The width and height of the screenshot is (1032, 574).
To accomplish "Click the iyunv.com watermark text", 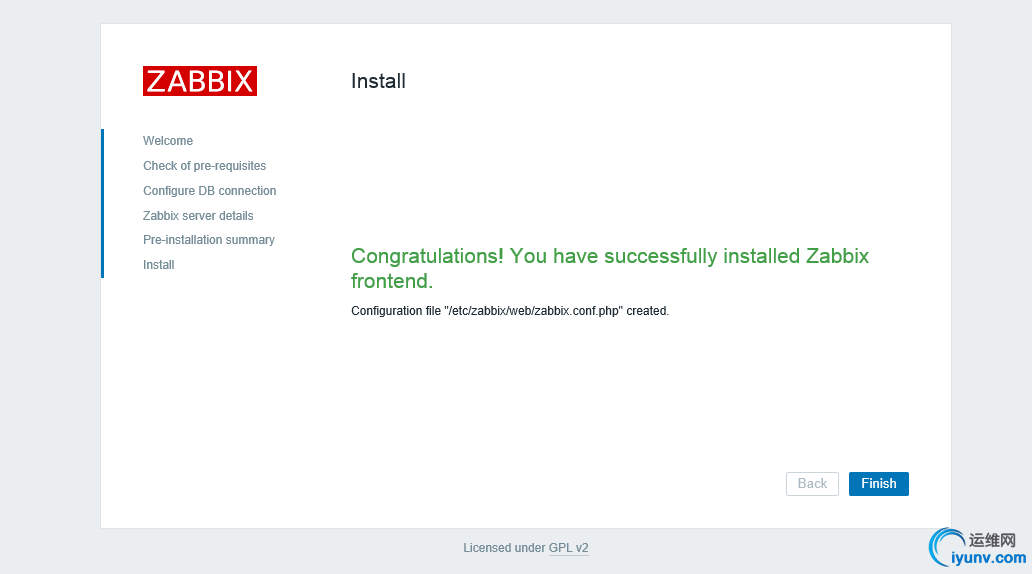I will pyautogui.click(x=989, y=558).
